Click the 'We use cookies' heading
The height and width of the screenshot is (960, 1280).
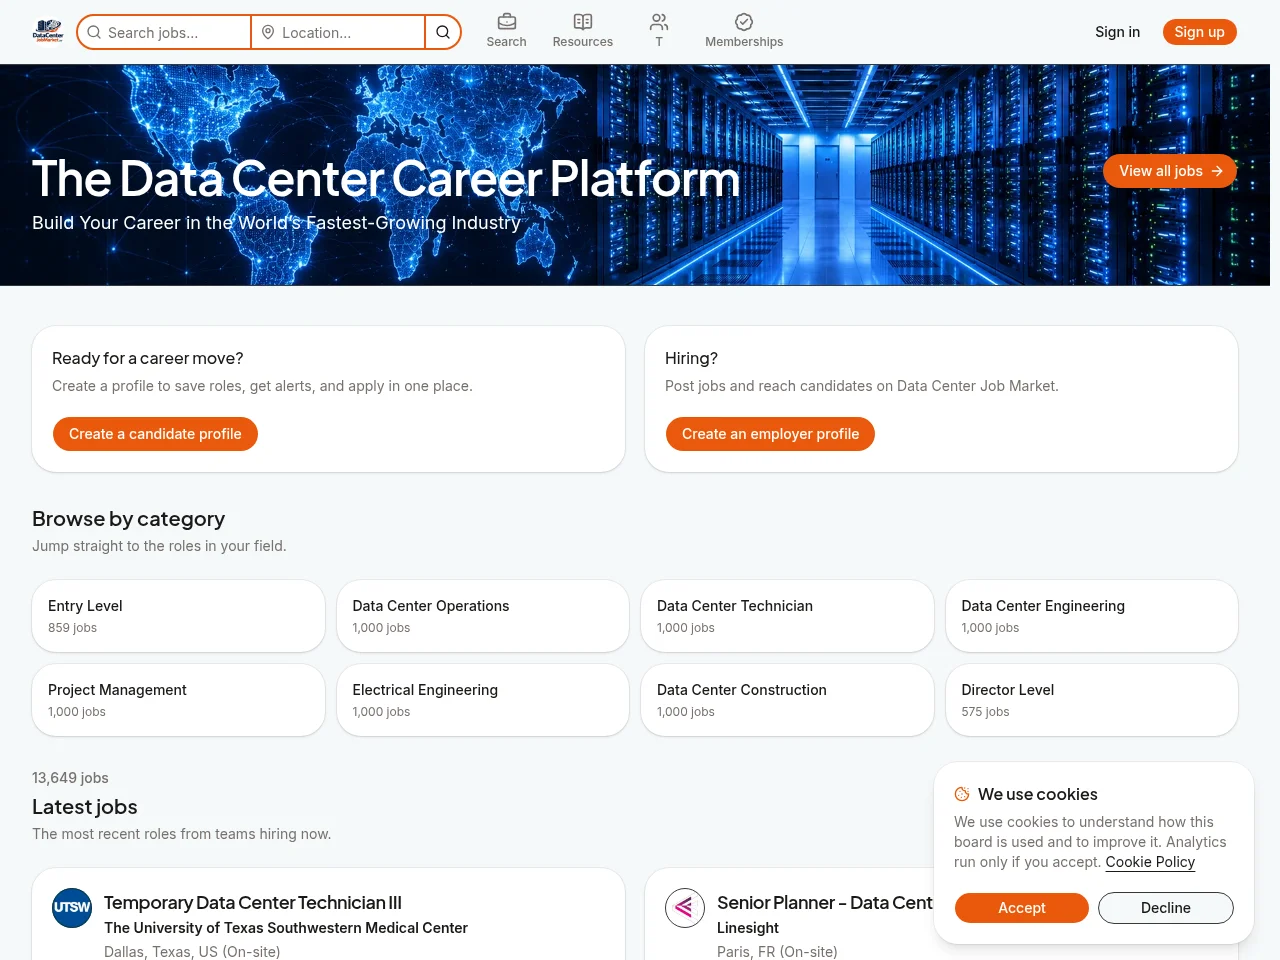(1038, 794)
